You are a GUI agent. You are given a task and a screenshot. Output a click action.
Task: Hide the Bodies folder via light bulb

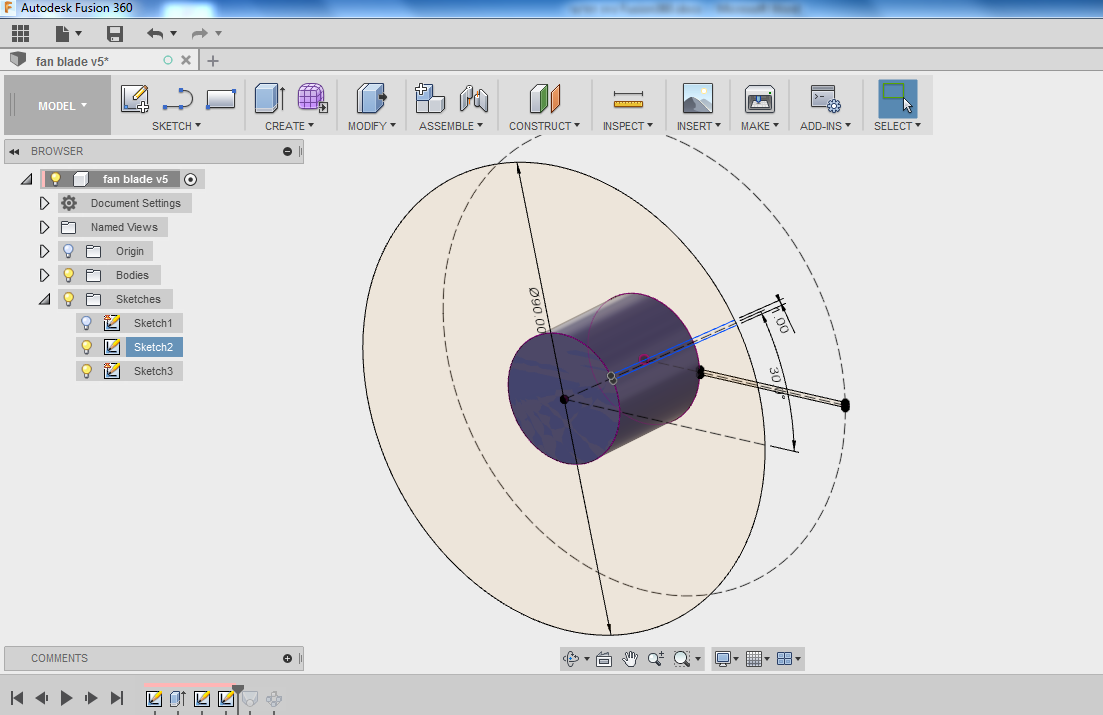68,274
